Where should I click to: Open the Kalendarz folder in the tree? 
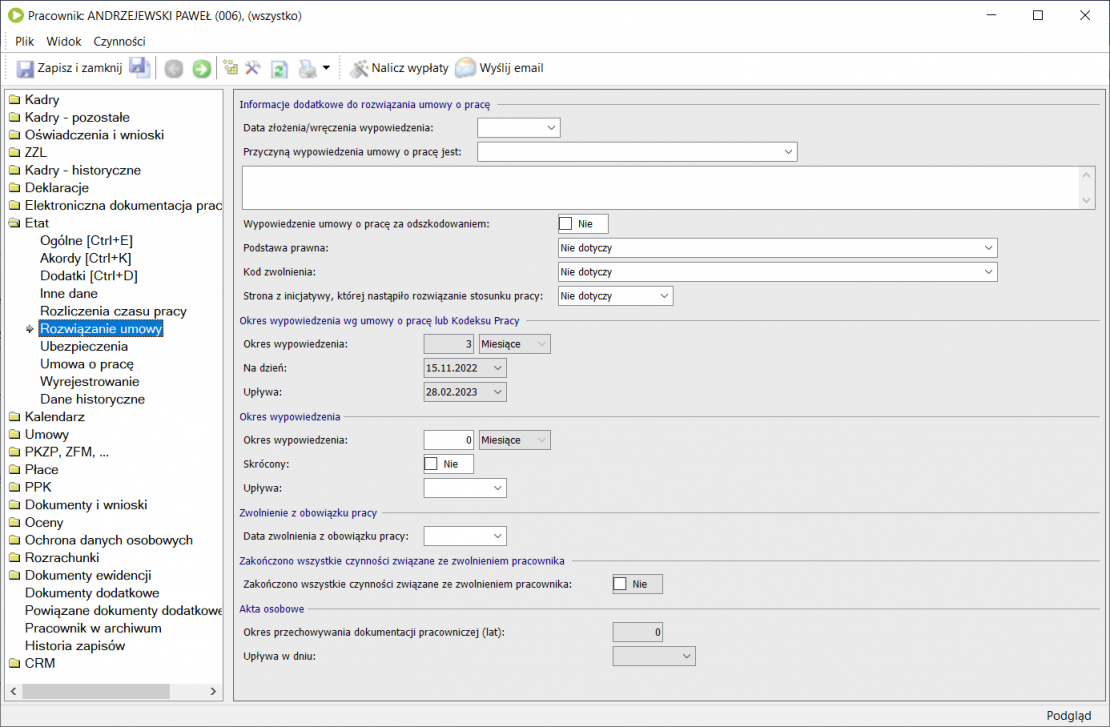tap(54, 417)
